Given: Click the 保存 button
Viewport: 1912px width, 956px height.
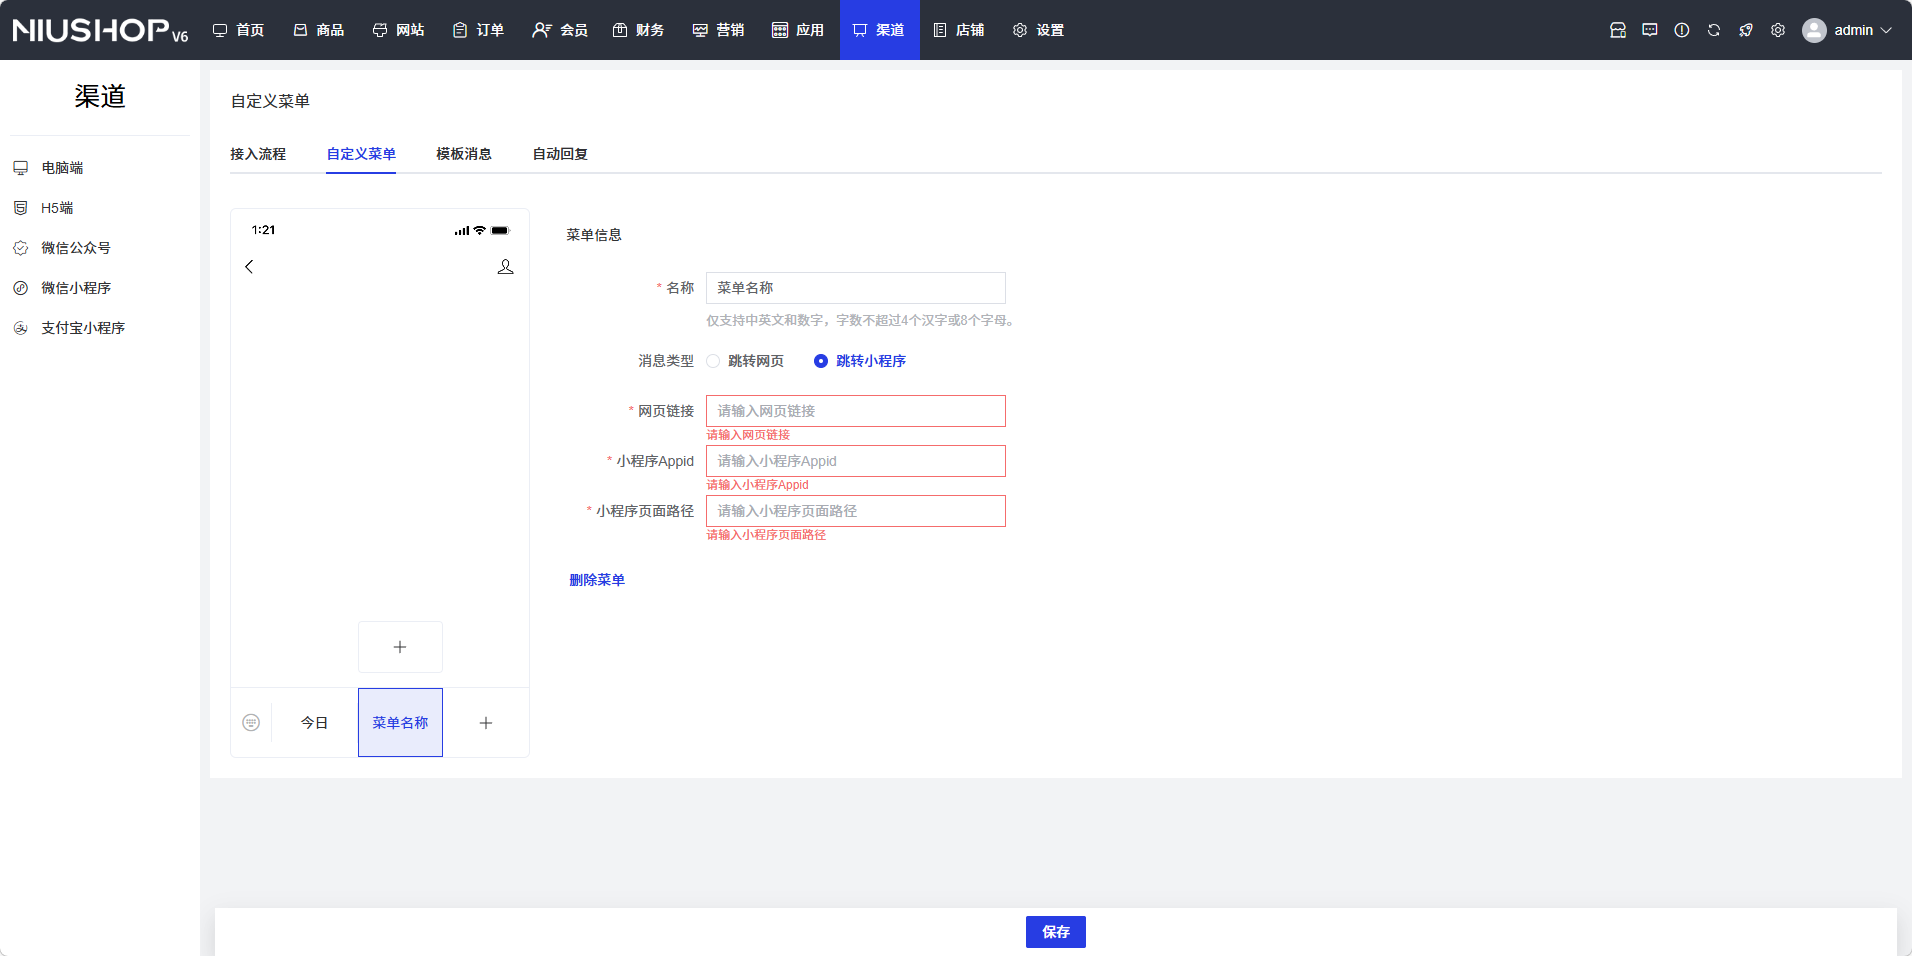Looking at the screenshot, I should coord(1055,931).
